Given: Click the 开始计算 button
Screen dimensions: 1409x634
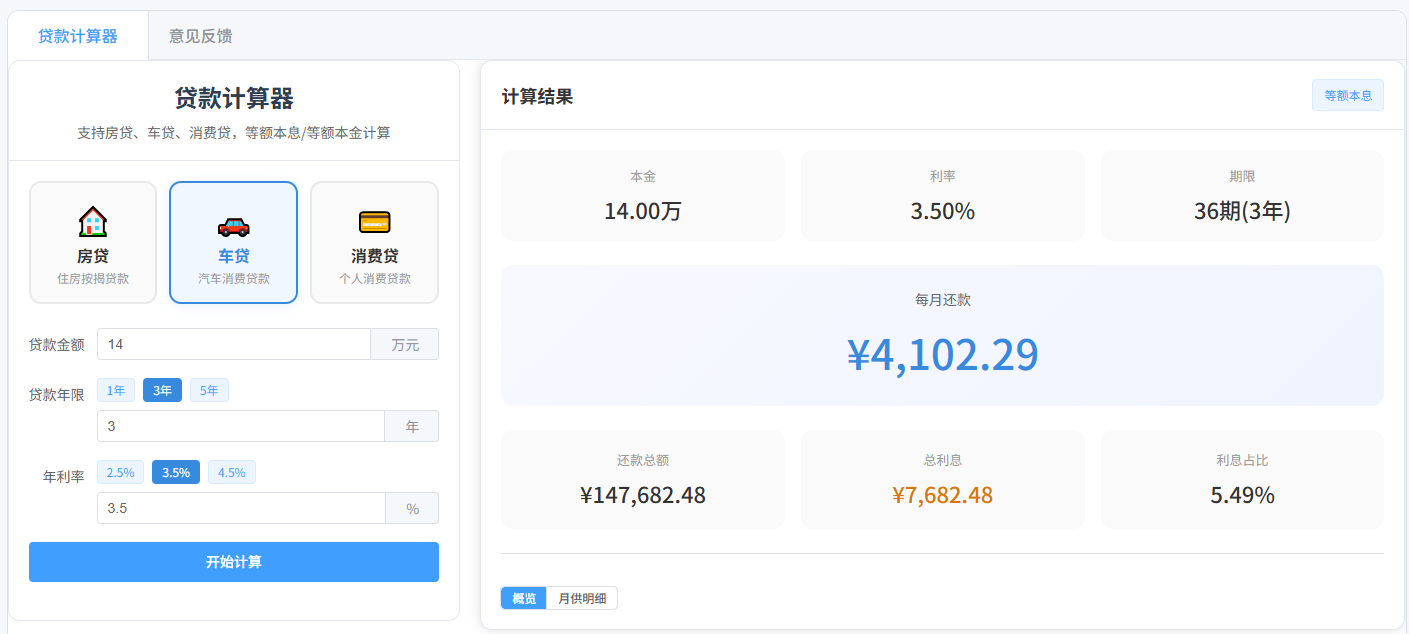Looking at the screenshot, I should [234, 562].
